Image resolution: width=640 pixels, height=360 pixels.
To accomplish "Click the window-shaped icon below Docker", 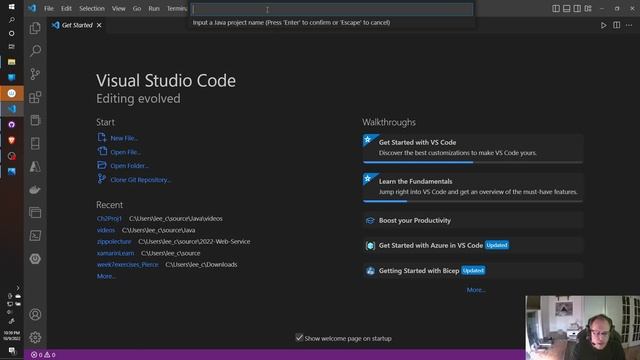I will pos(35,213).
